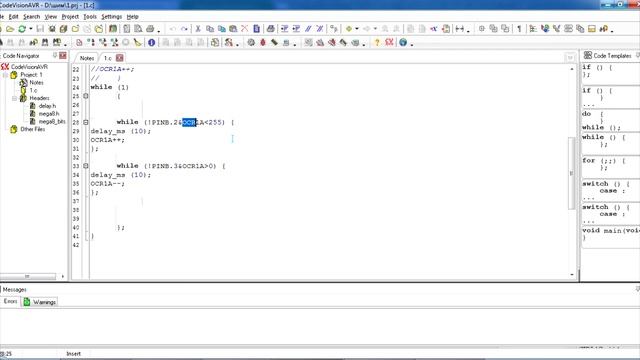
Task: Open dropdown arrow beside green diamond icon
Action: tap(357, 29)
